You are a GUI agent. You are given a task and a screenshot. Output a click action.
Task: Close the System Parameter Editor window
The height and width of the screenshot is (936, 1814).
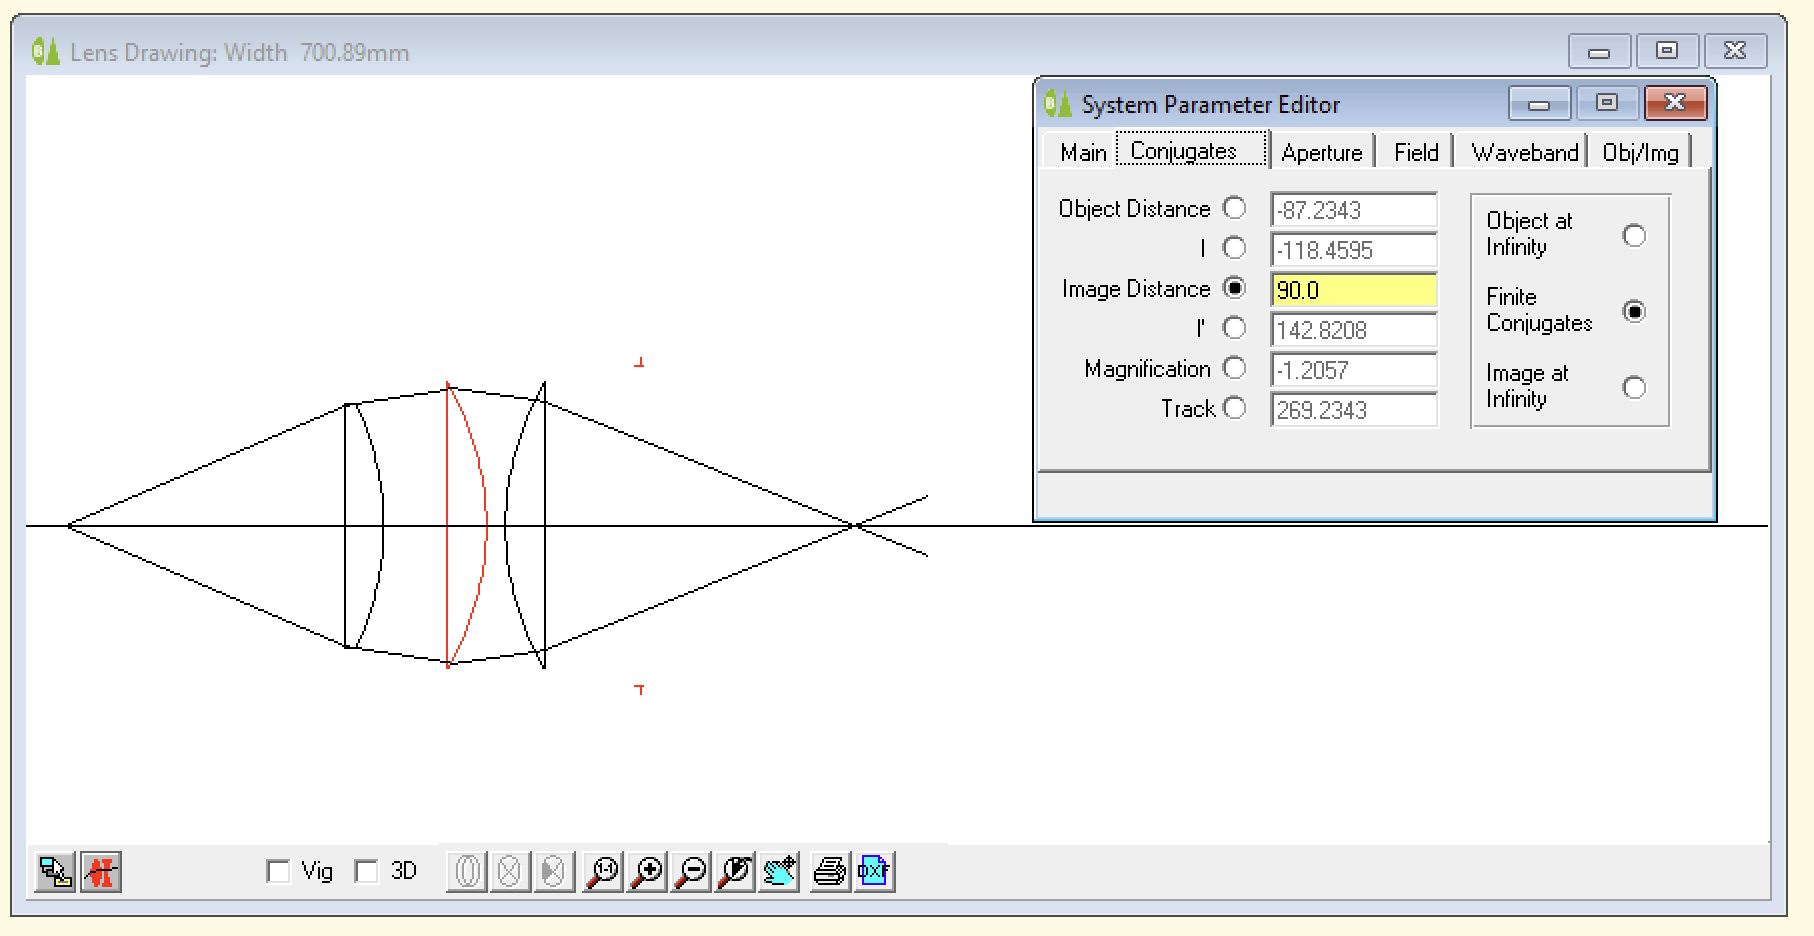tap(1674, 103)
